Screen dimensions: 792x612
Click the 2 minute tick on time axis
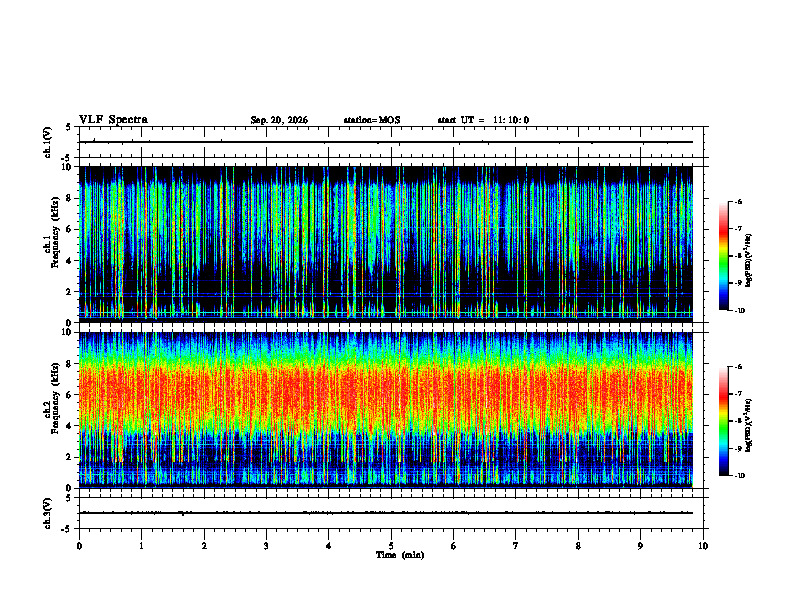pyautogui.click(x=204, y=546)
